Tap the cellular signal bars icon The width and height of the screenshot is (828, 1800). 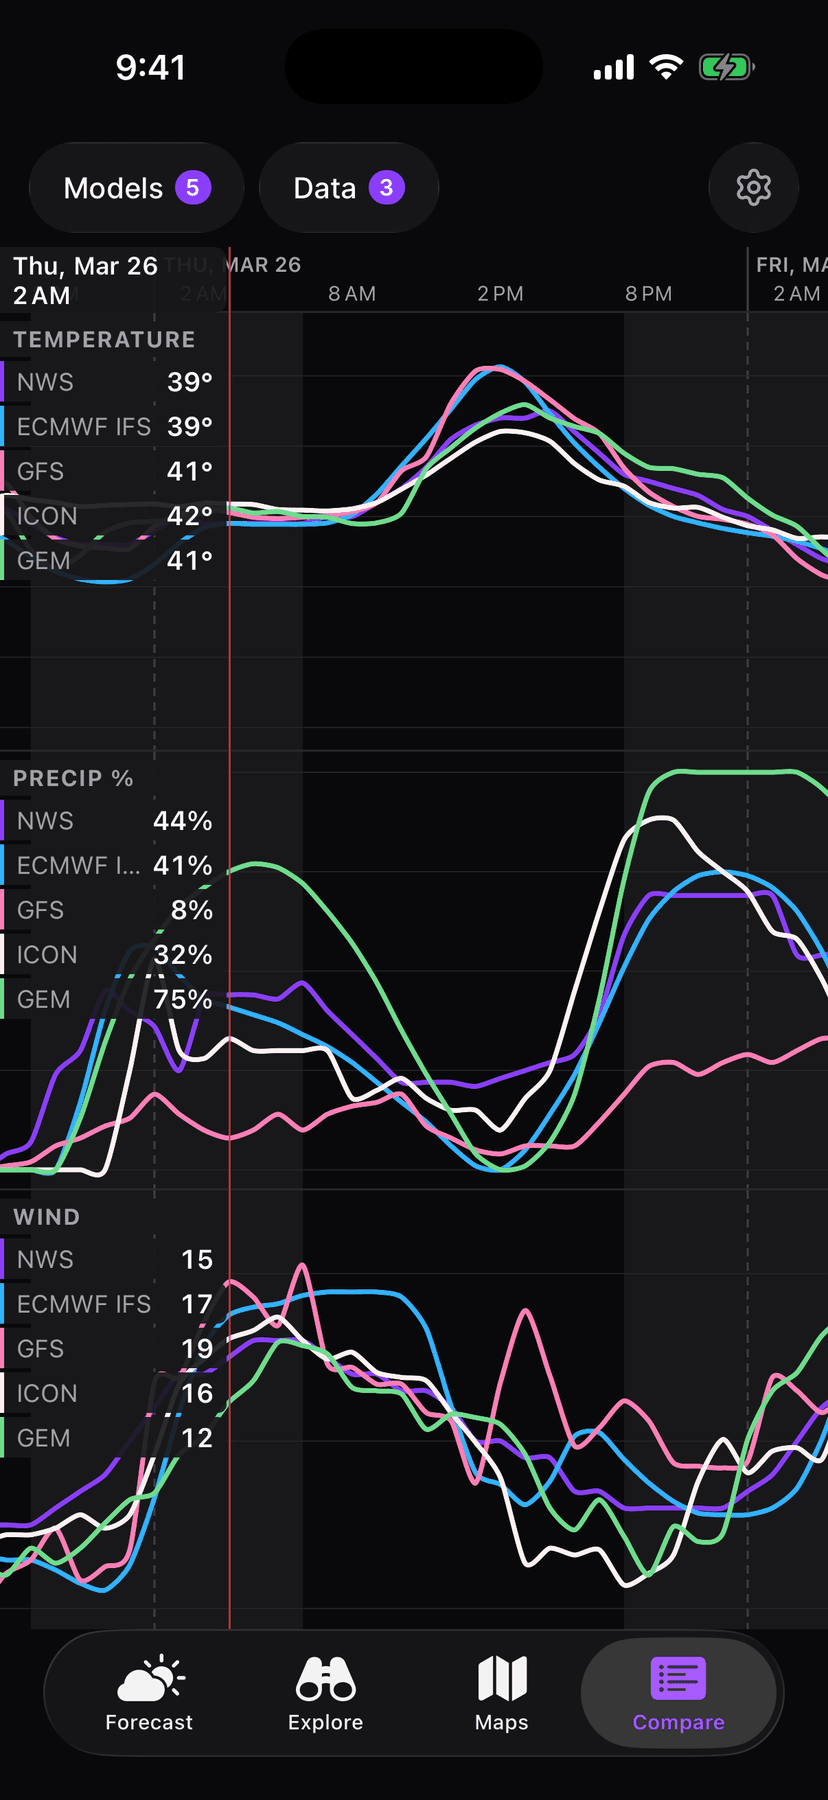(x=613, y=68)
